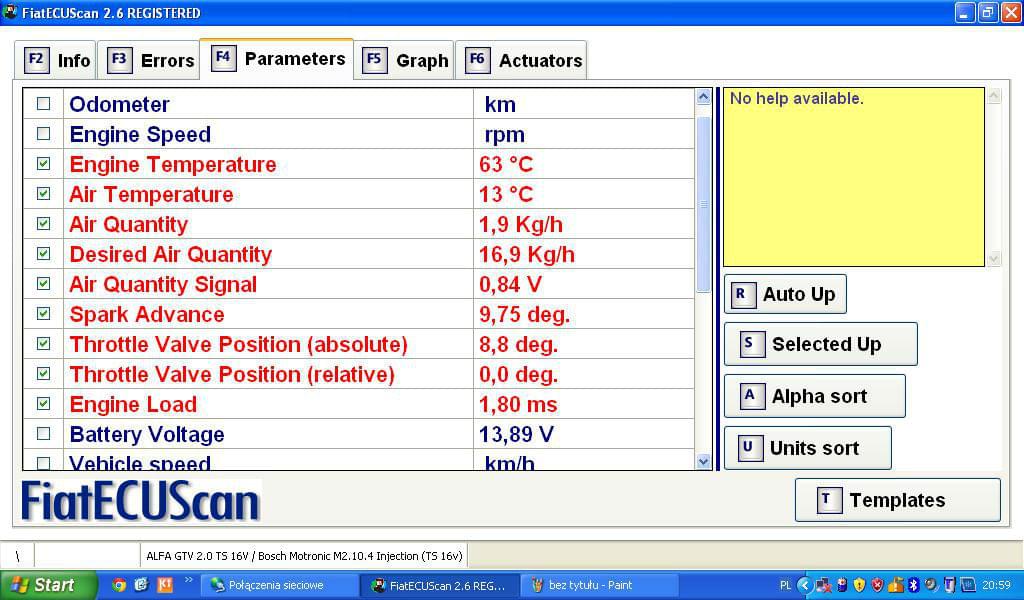The width and height of the screenshot is (1024, 600).
Task: Click the U key icon beside Units sort
Action: (750, 448)
